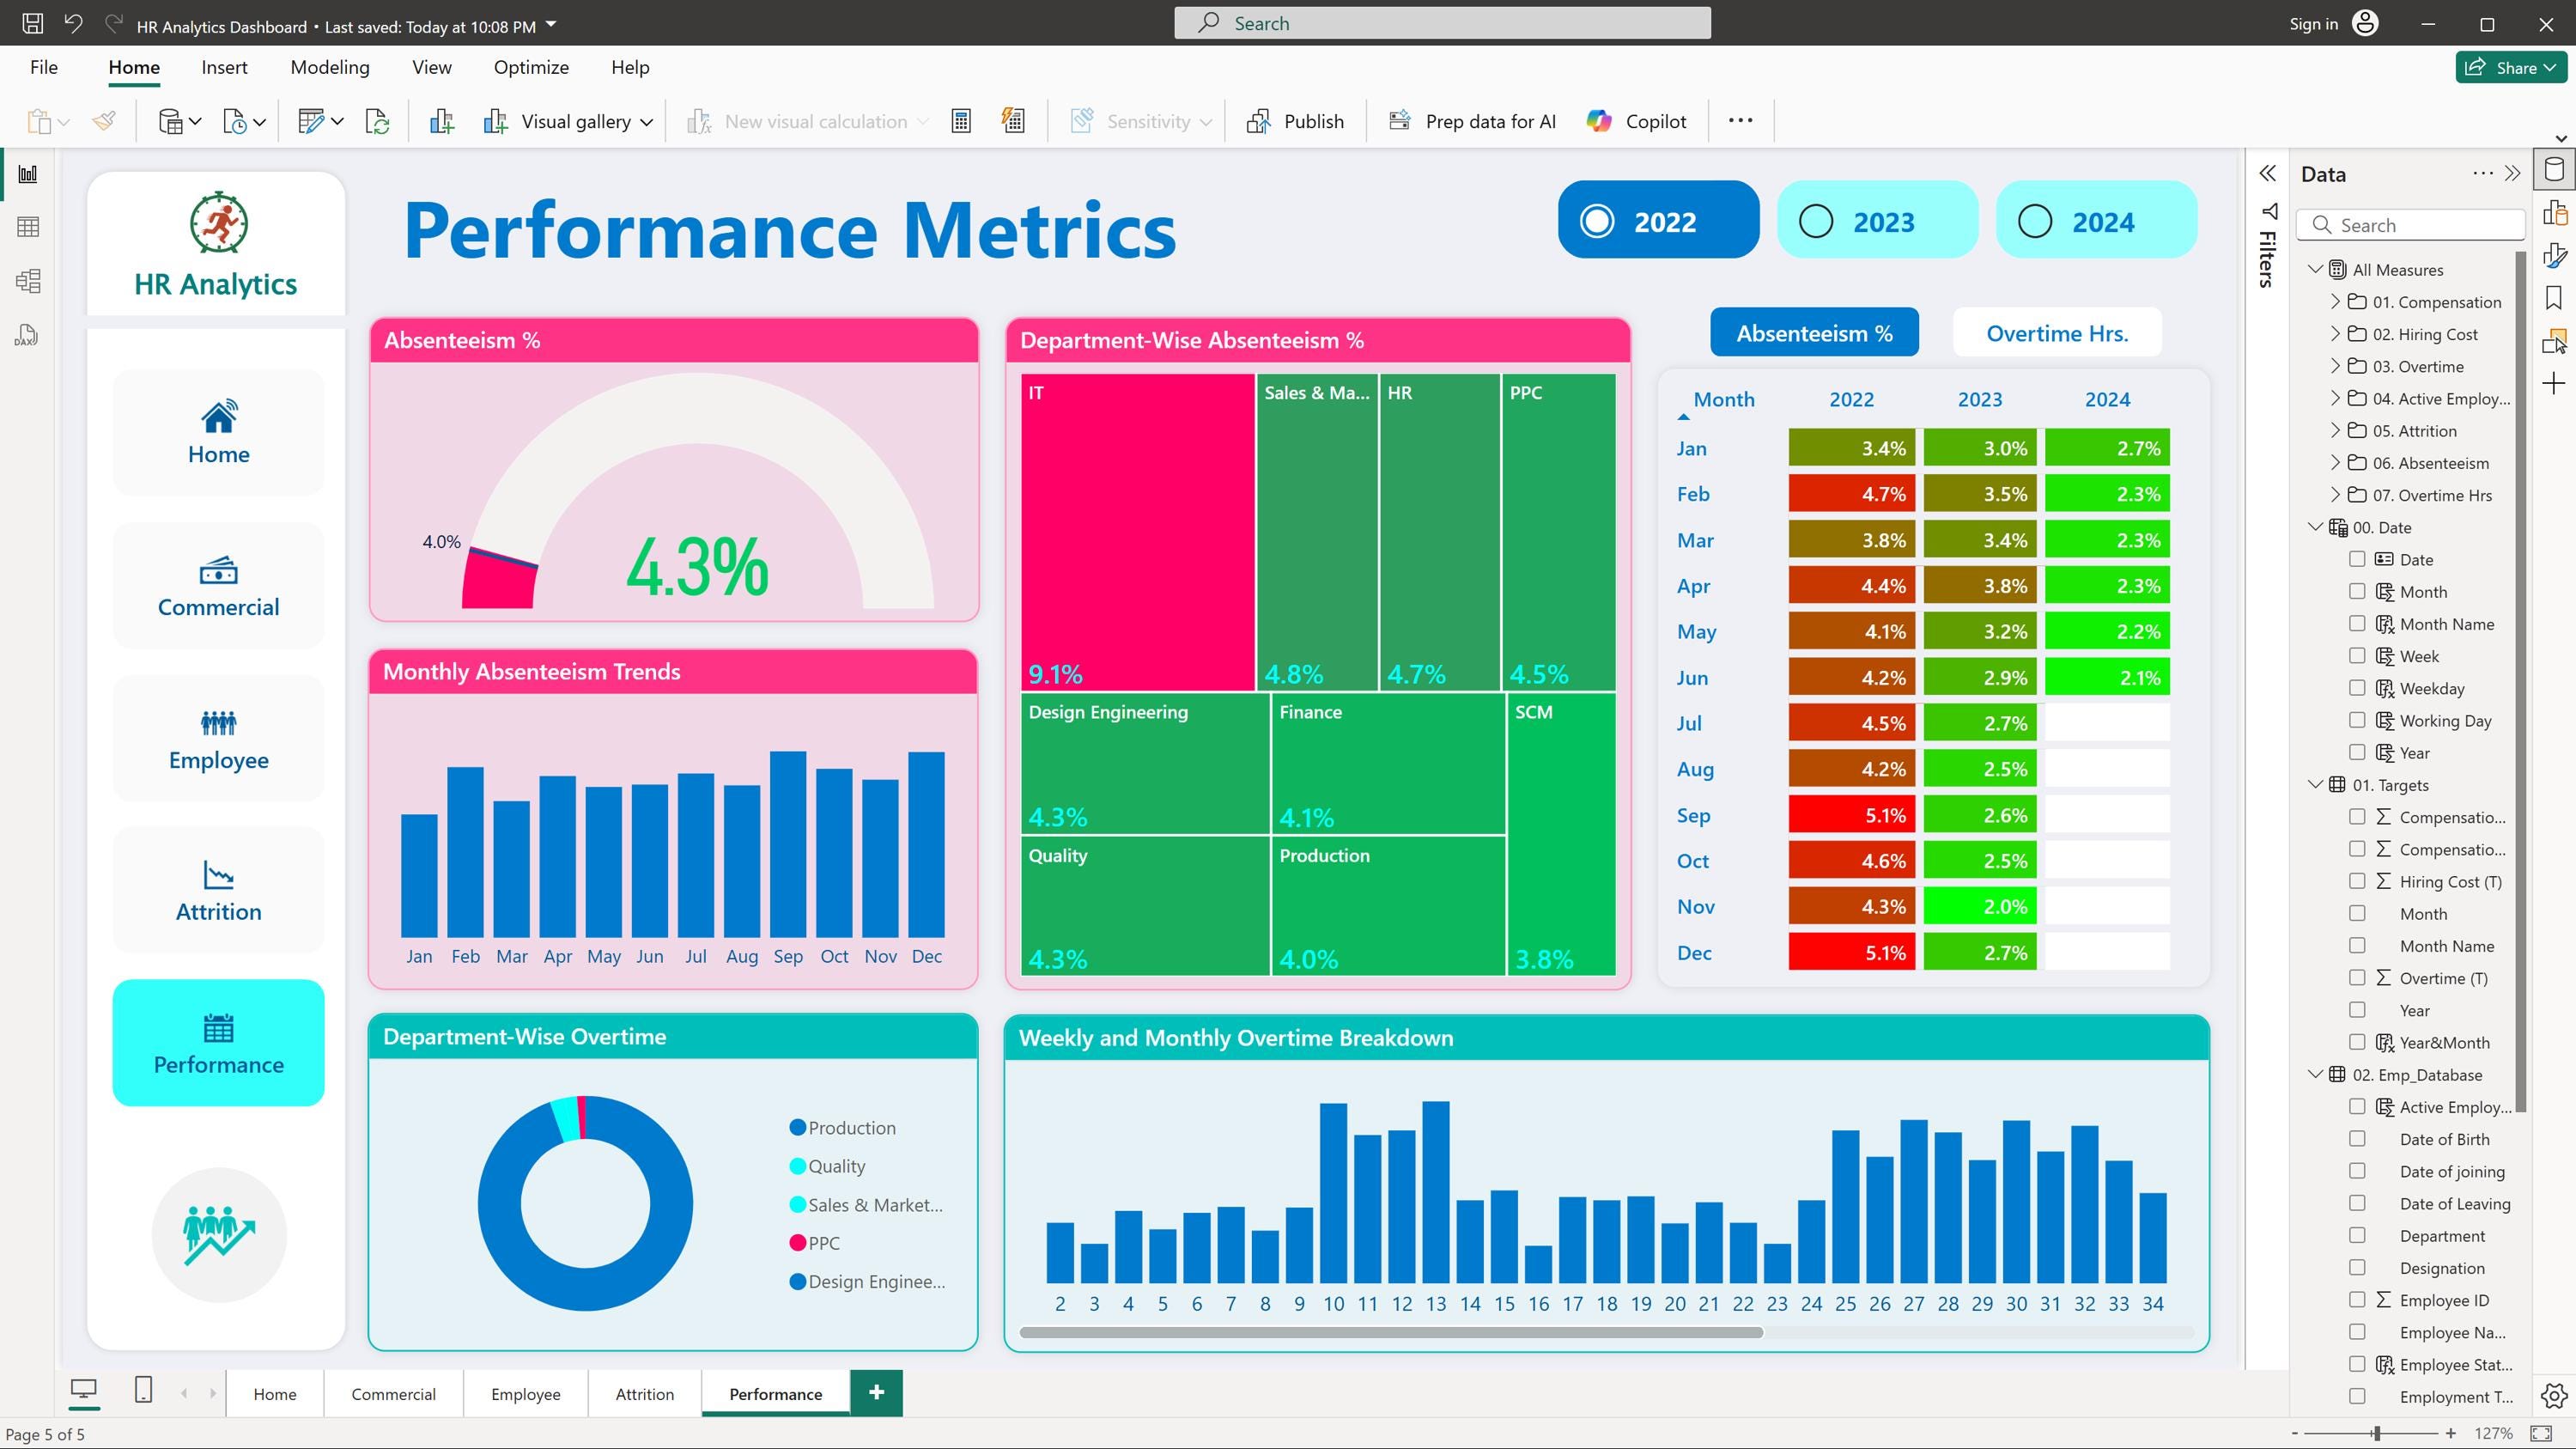Collapse the 01. Targets table

point(2315,785)
